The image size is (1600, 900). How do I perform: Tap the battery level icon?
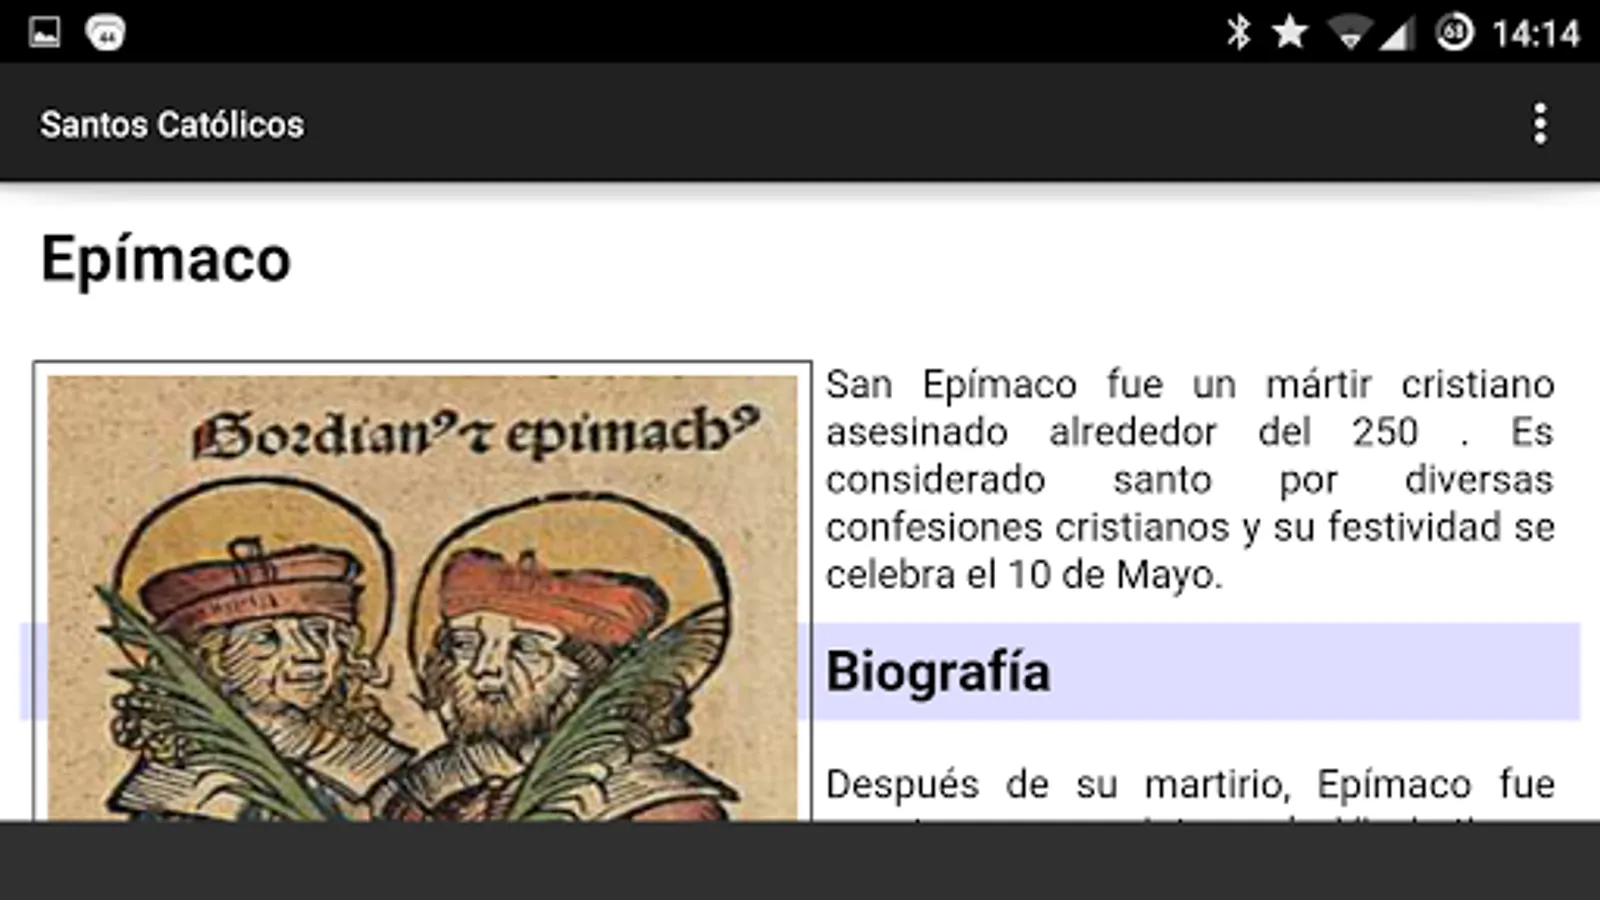coord(1454,32)
